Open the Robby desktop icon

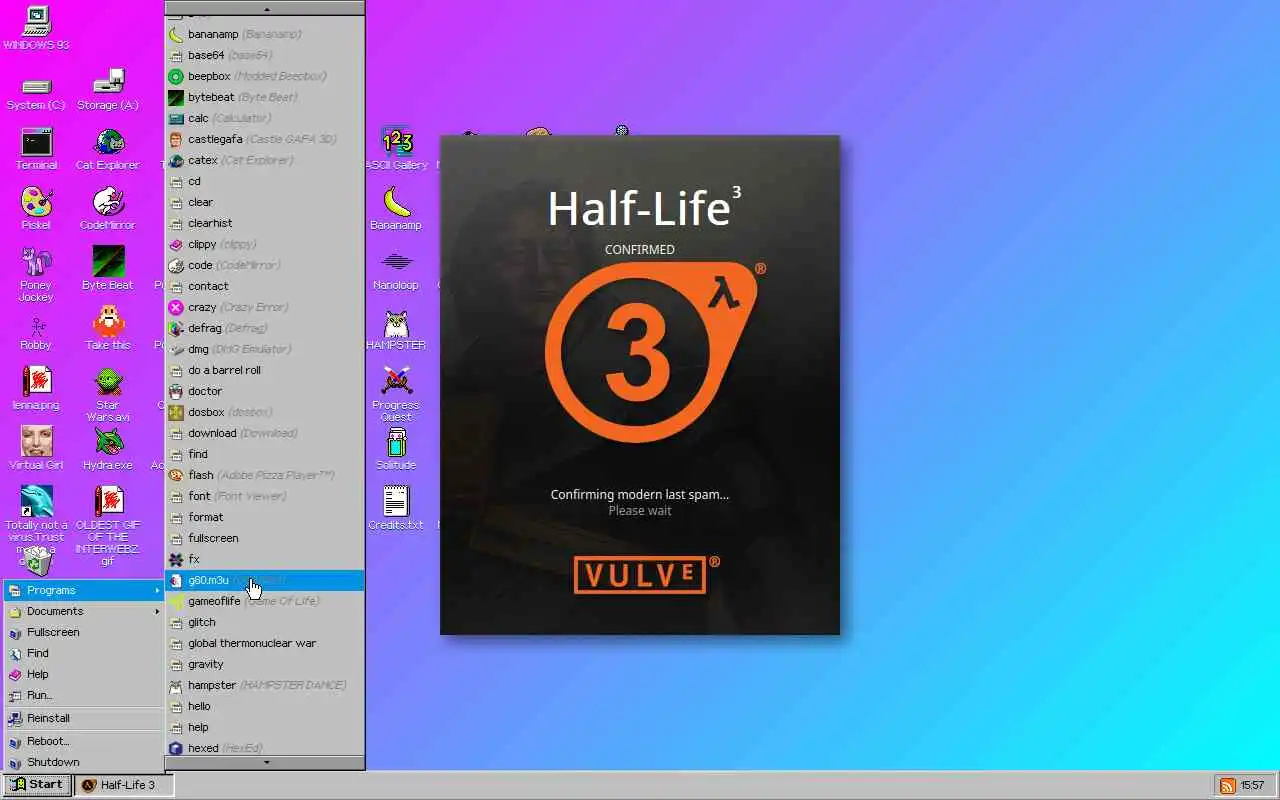[36, 332]
